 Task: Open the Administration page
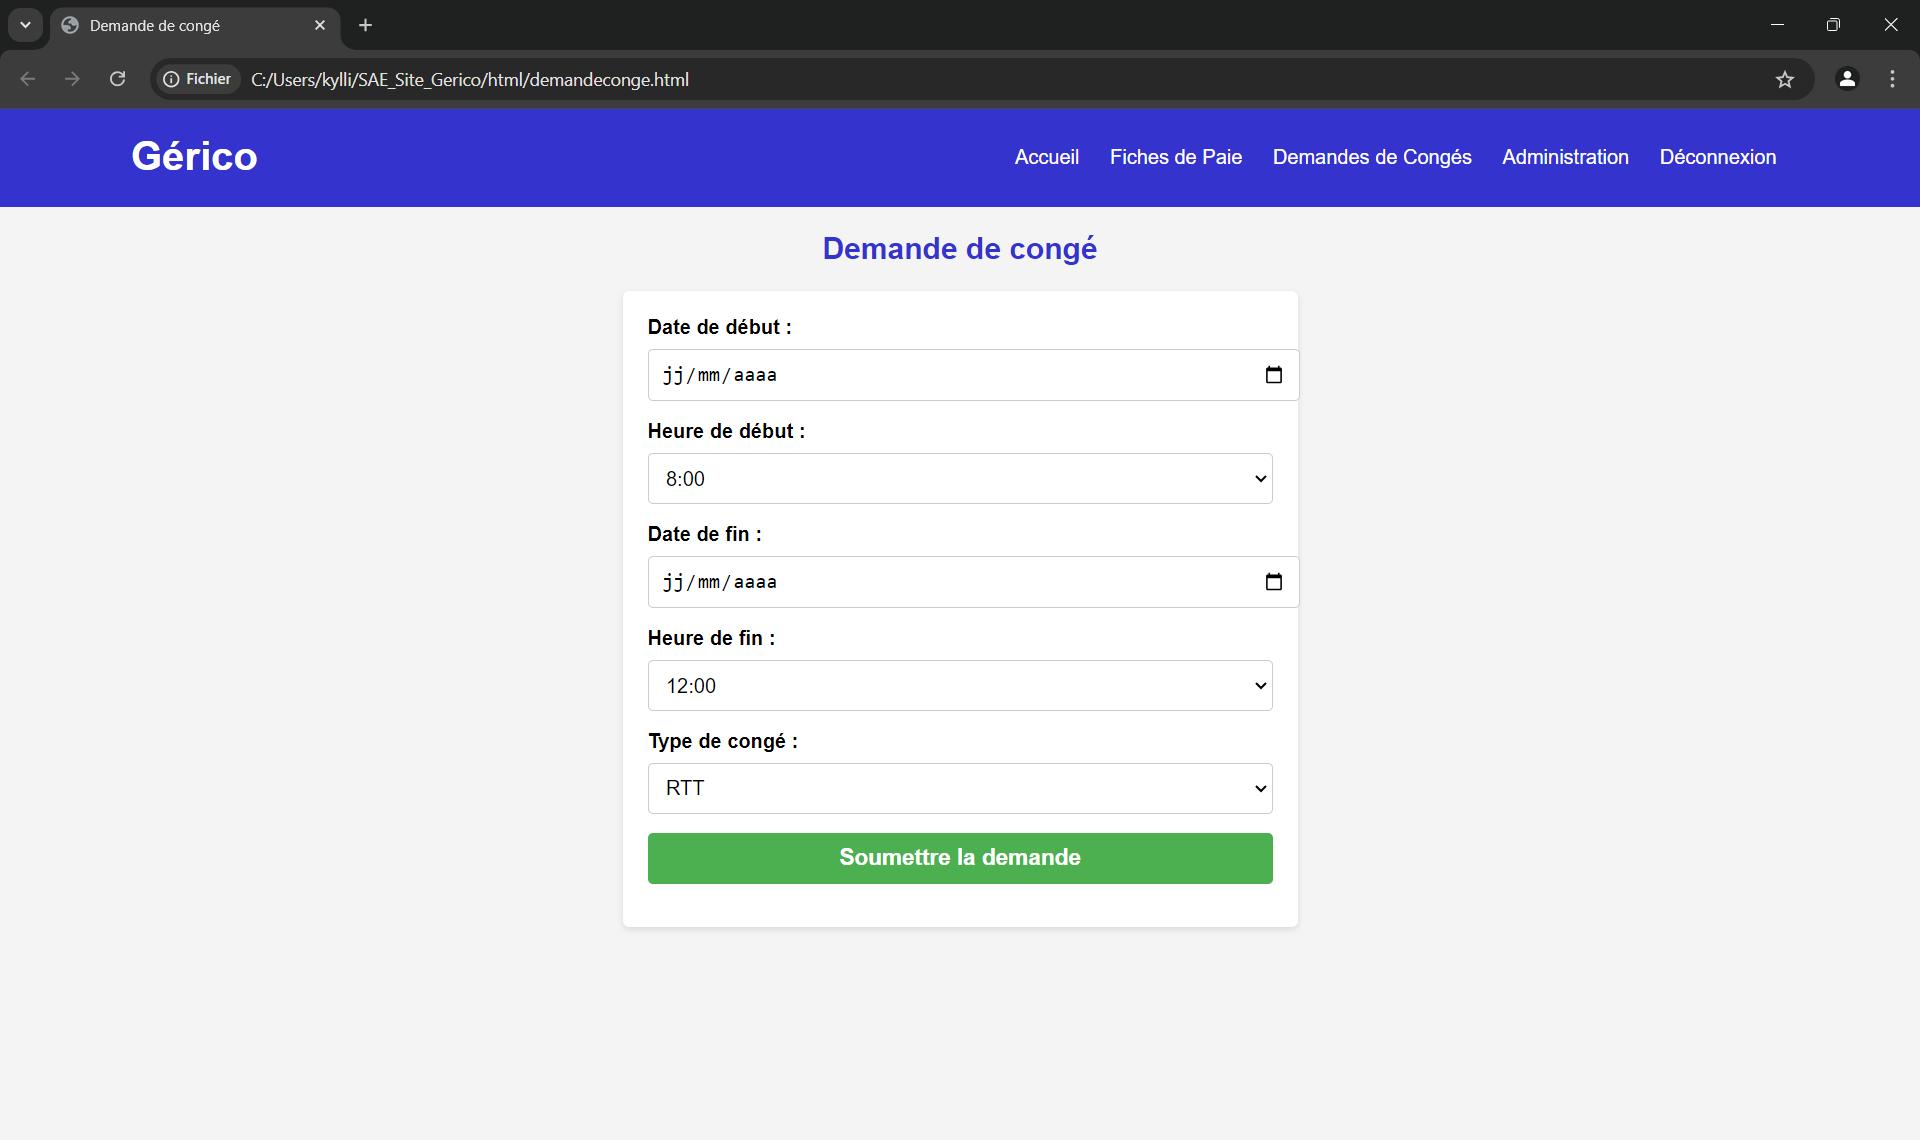pyautogui.click(x=1565, y=157)
